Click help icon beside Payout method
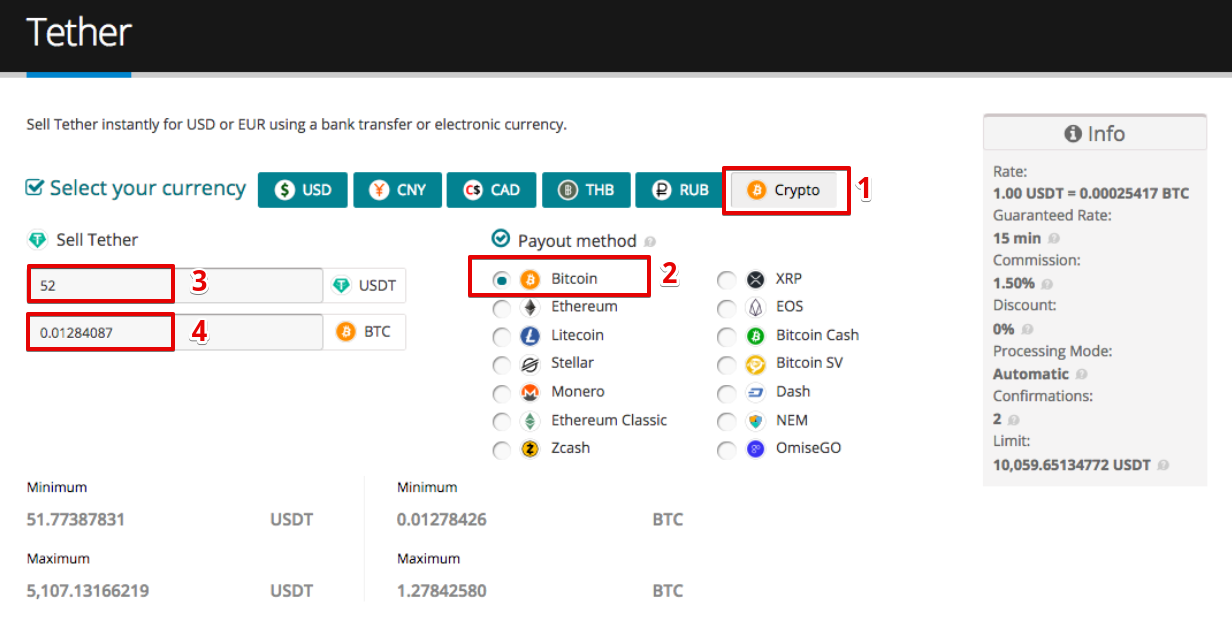 [x=650, y=242]
